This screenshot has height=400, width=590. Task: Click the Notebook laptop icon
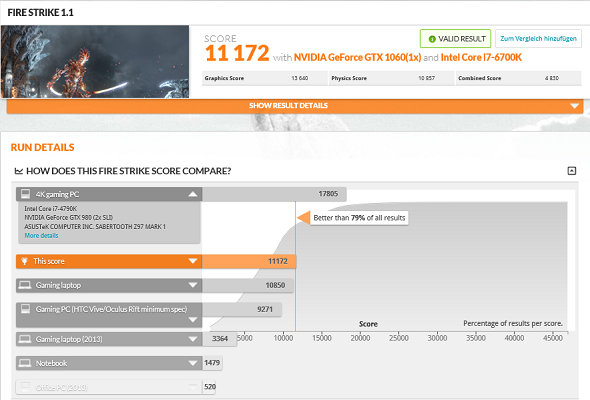(25, 363)
